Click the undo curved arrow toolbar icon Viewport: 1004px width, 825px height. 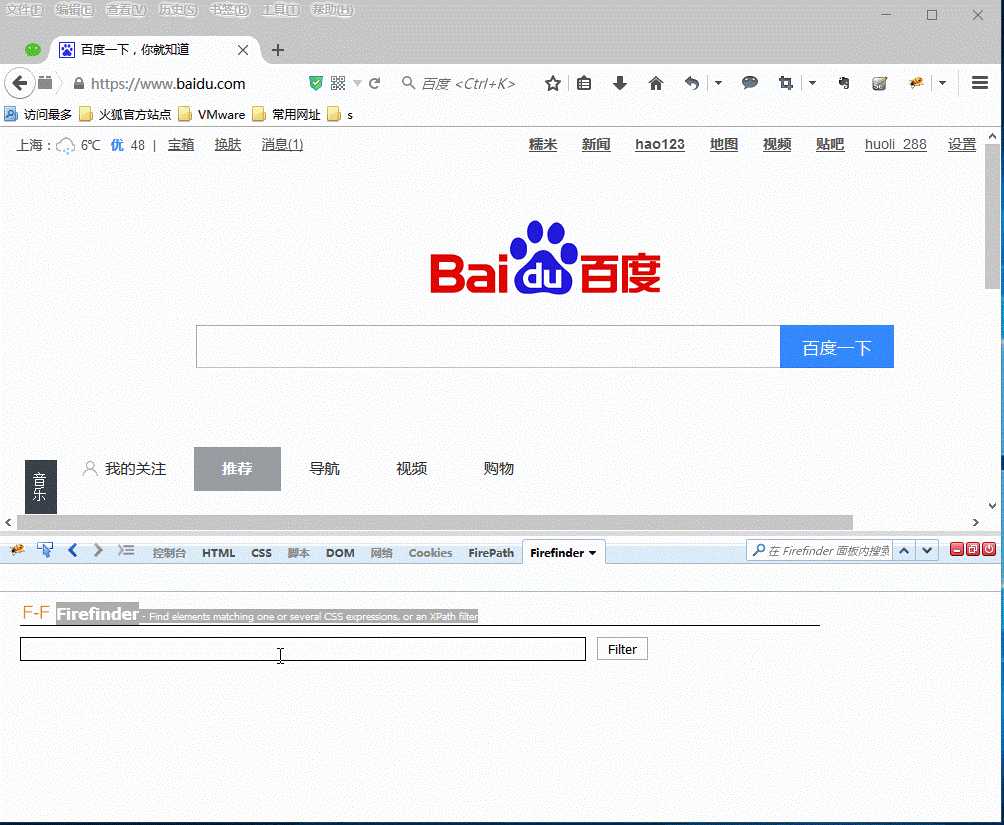click(692, 83)
